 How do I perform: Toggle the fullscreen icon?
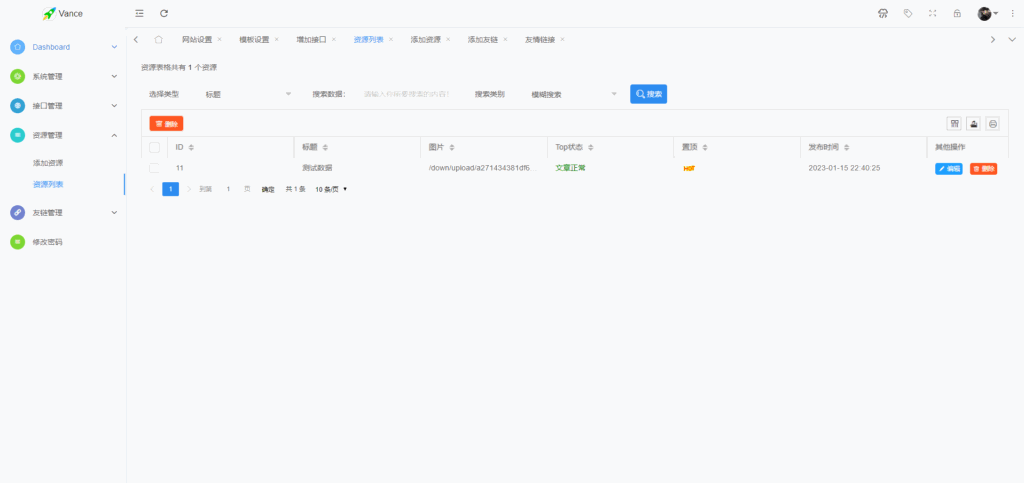coord(933,13)
